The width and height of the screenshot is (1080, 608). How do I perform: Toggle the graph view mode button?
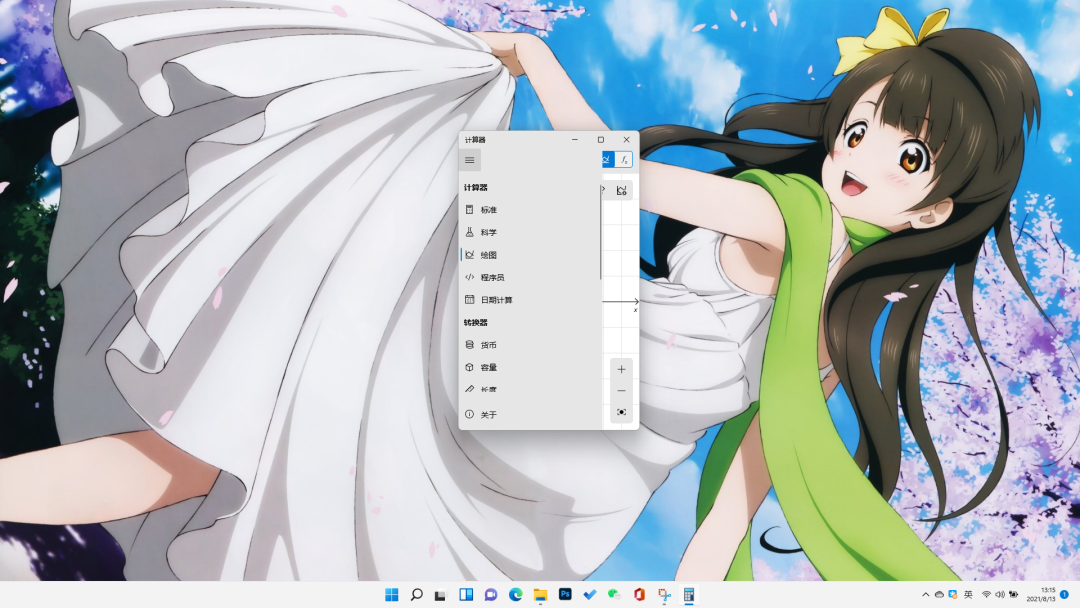608,160
